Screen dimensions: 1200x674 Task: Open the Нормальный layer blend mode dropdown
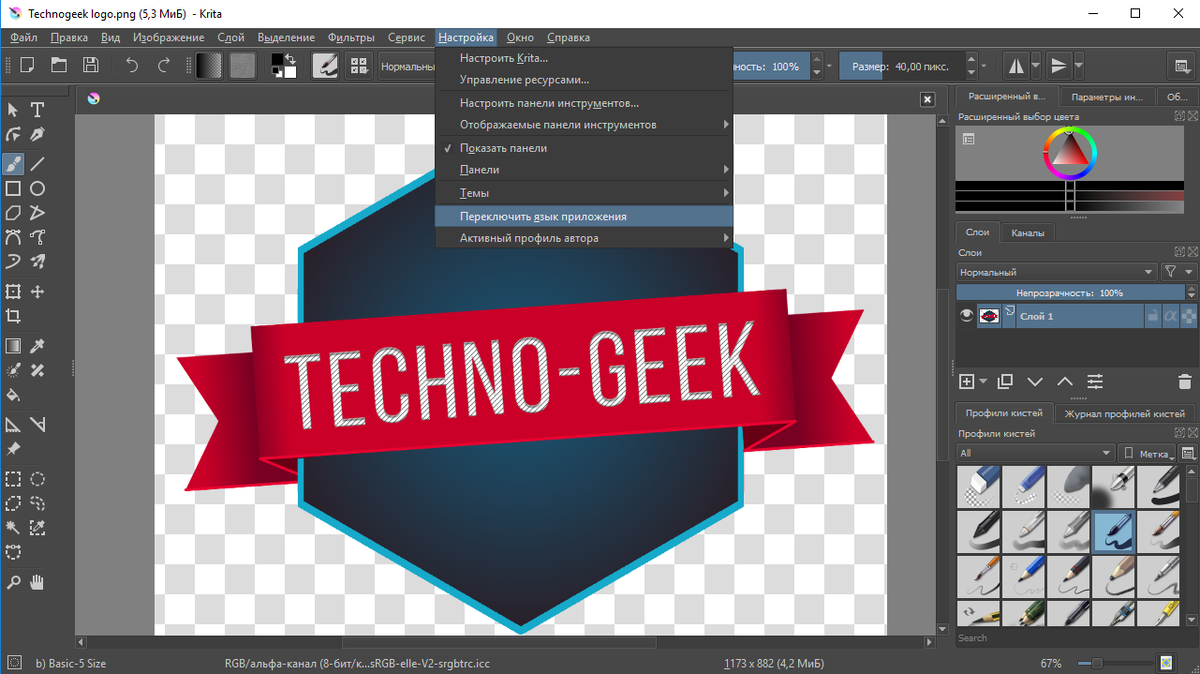1056,272
